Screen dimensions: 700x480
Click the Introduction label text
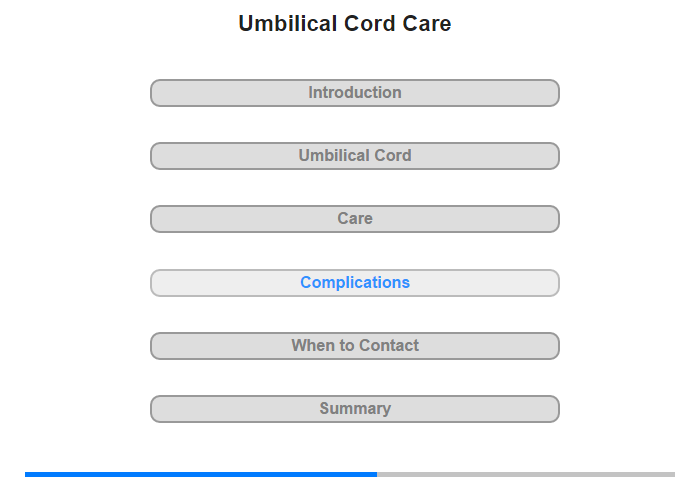tap(355, 93)
